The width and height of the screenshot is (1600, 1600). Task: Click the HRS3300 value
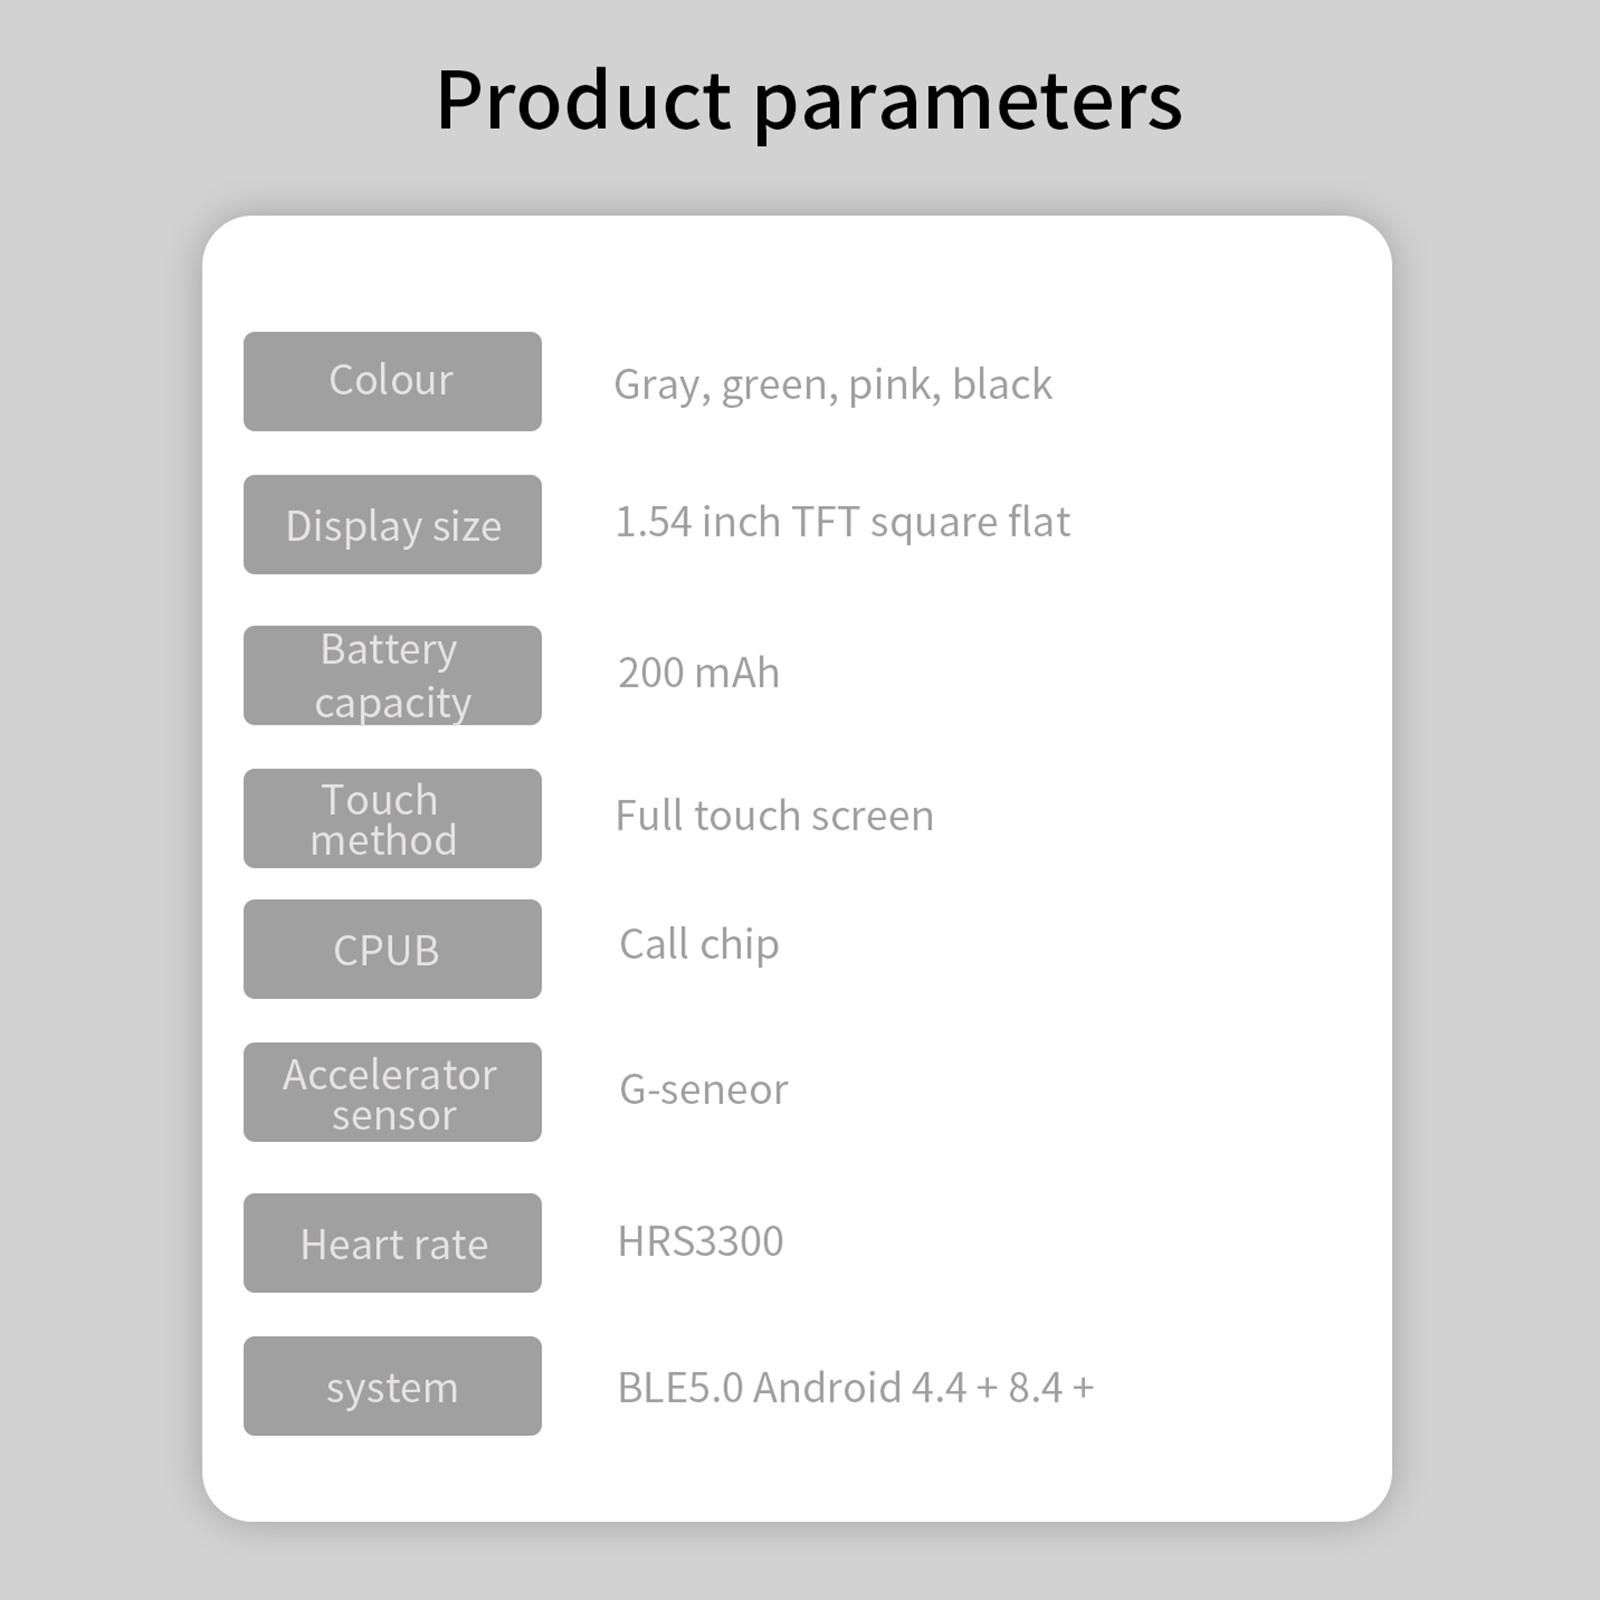tap(701, 1241)
